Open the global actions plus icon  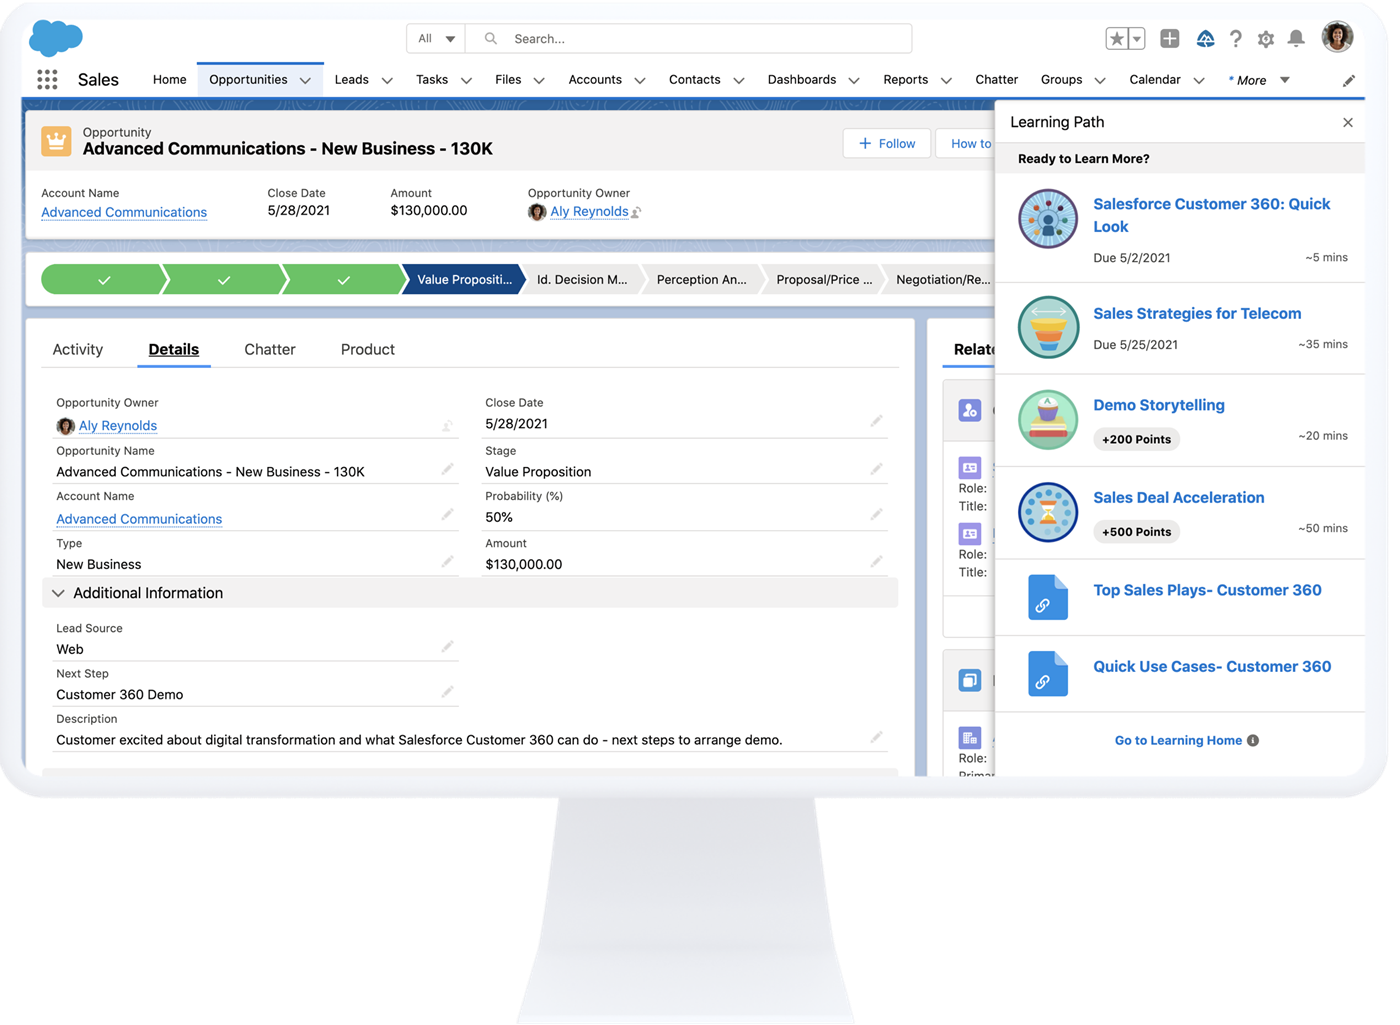point(1169,39)
